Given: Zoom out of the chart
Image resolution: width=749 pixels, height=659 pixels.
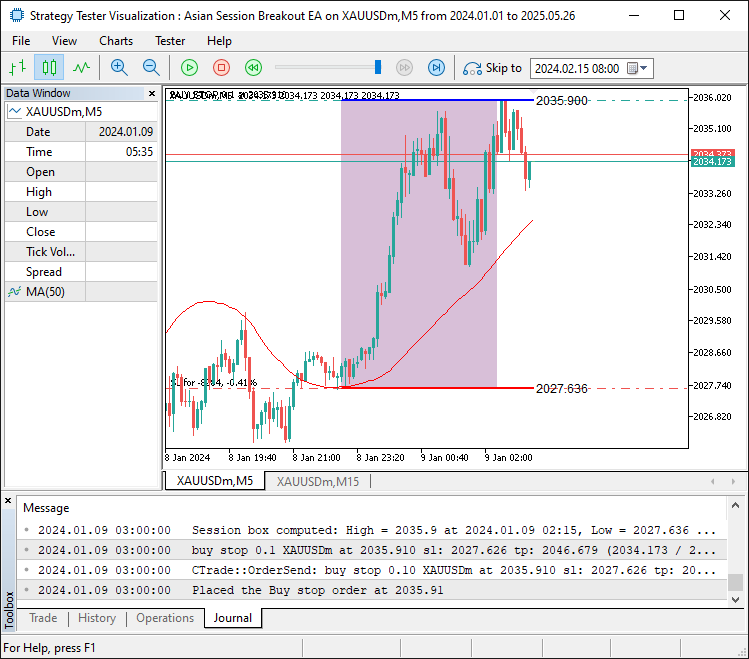Looking at the screenshot, I should (x=151, y=68).
